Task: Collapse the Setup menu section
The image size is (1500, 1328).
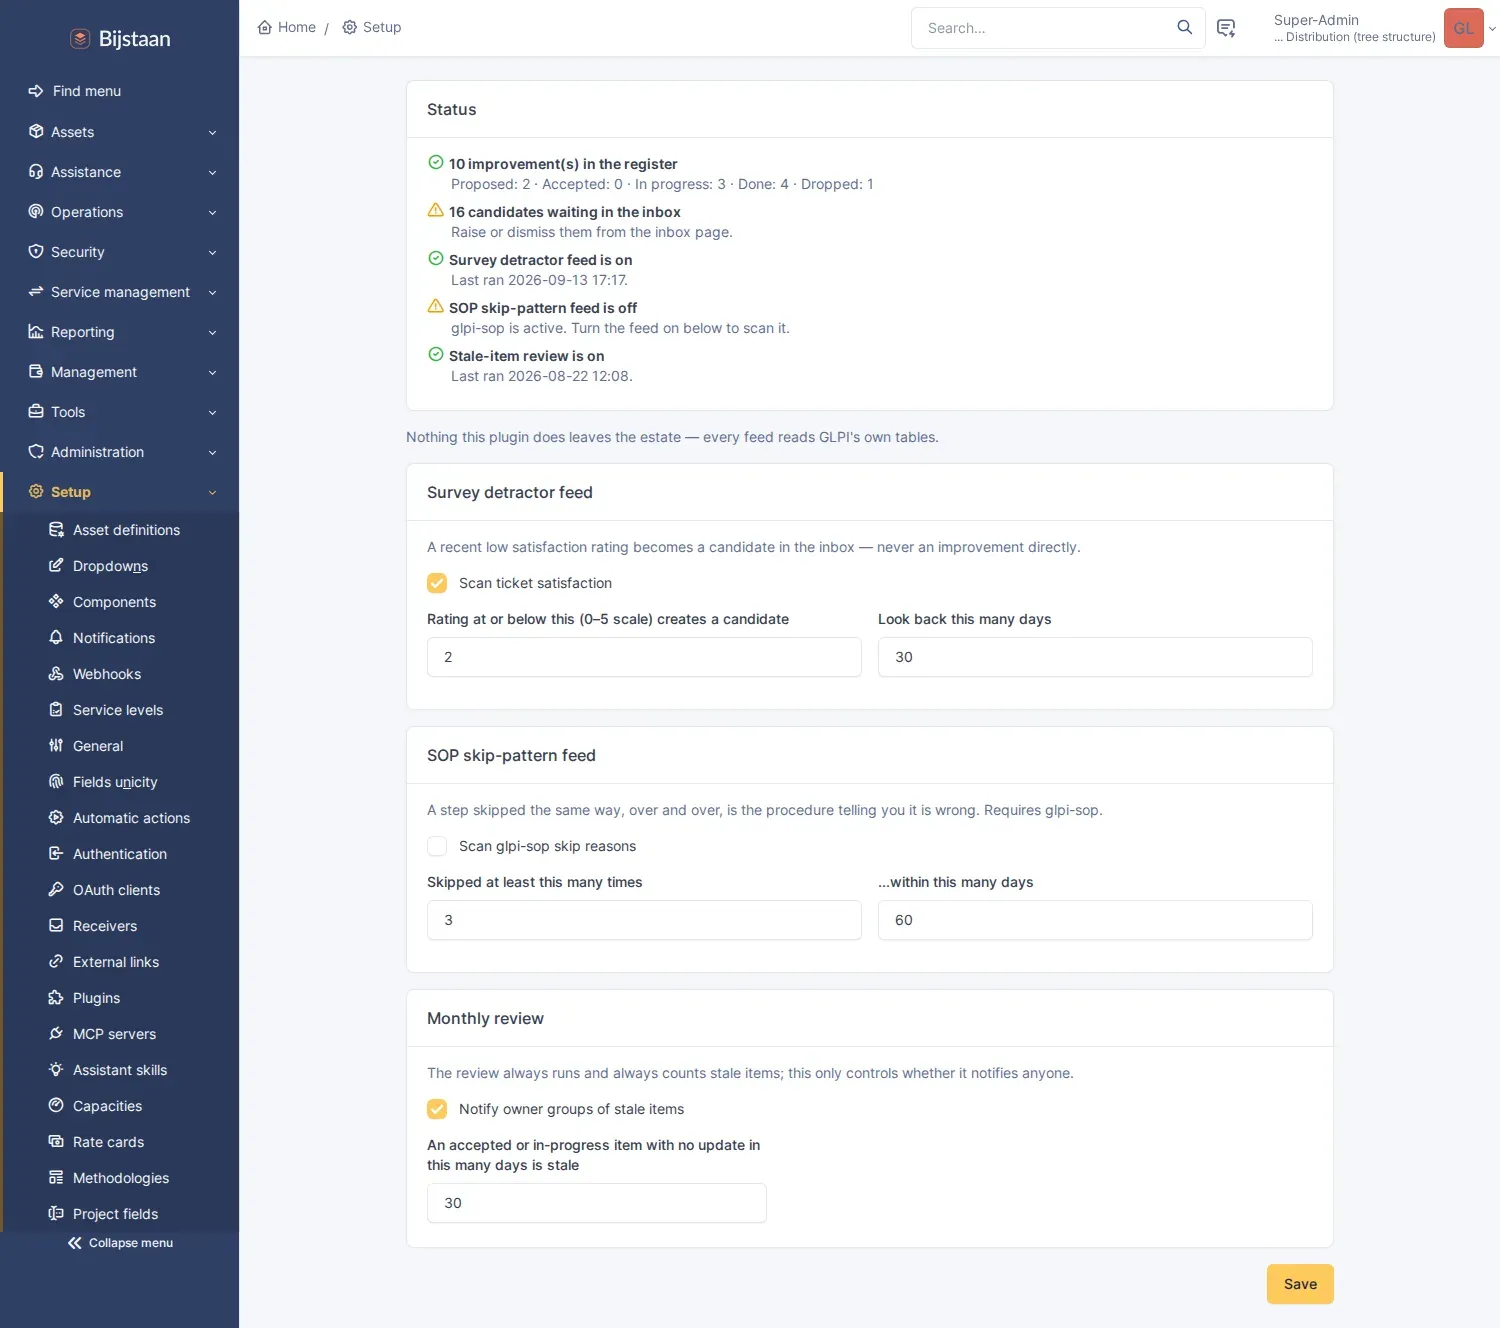Action: 120,492
